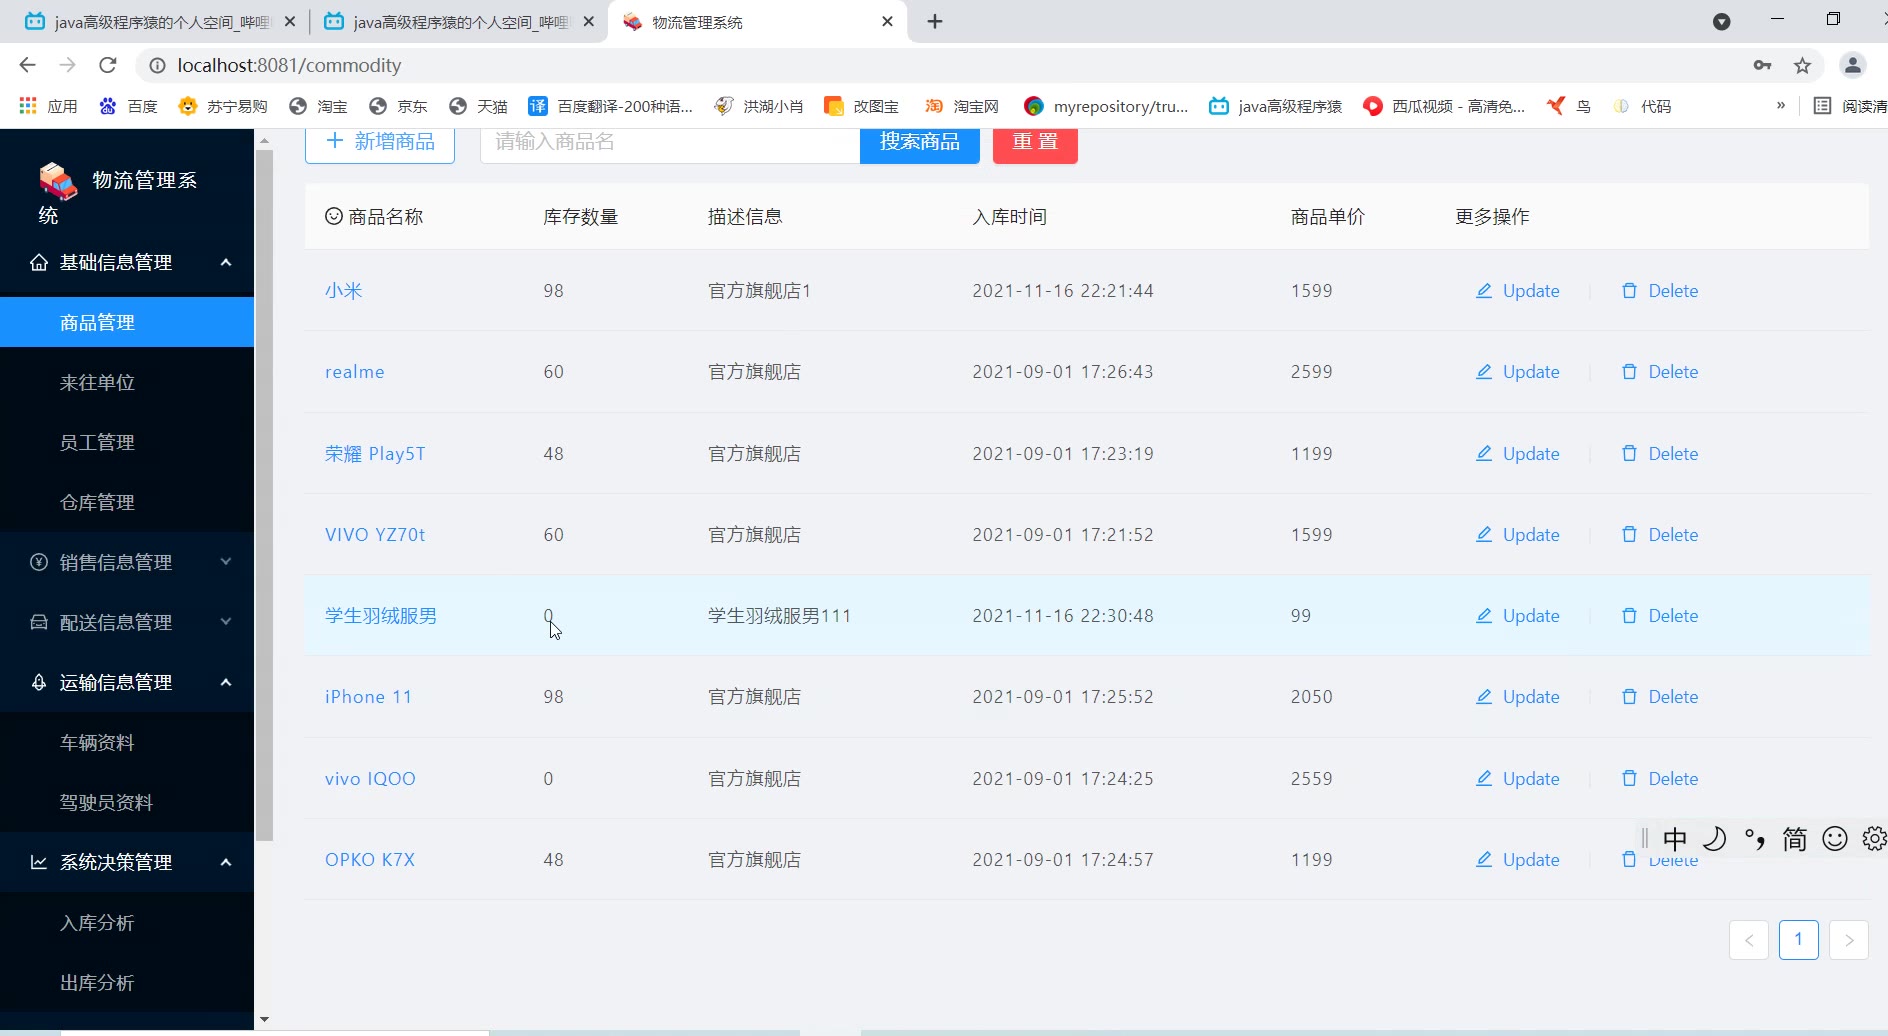The image size is (1888, 1036).
Task: Click the trash icon in iPhone 11 row
Action: [x=1629, y=697]
